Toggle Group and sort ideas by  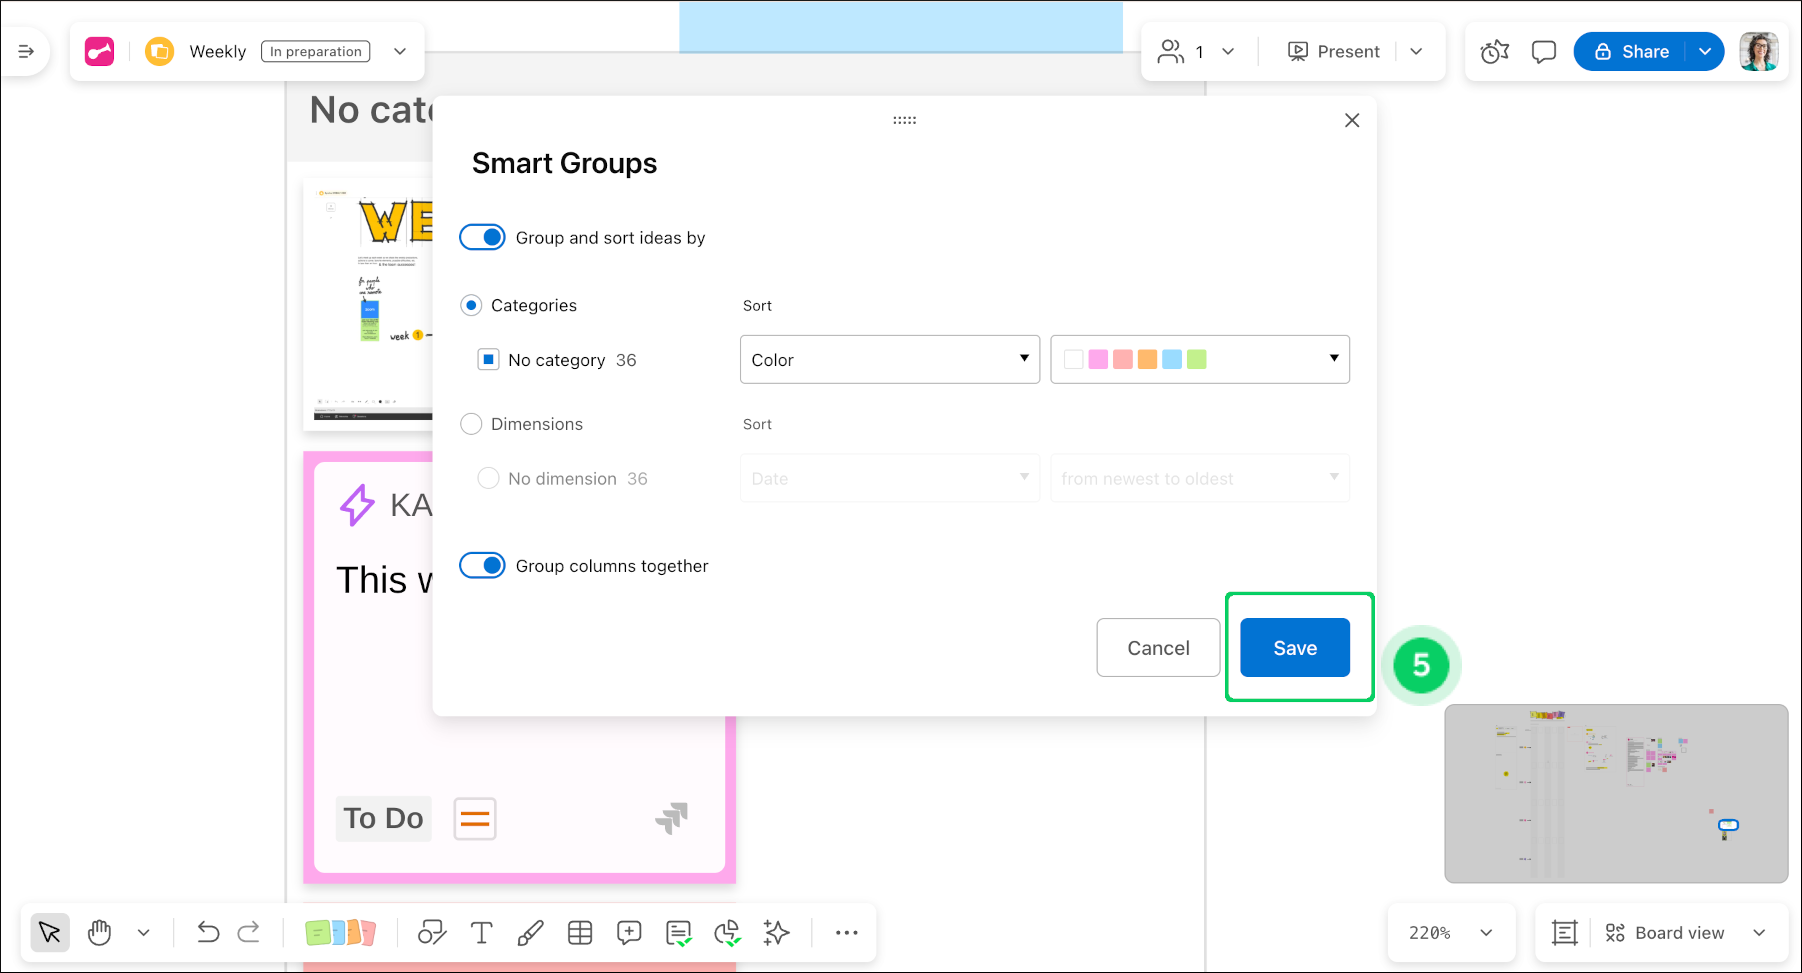point(482,238)
